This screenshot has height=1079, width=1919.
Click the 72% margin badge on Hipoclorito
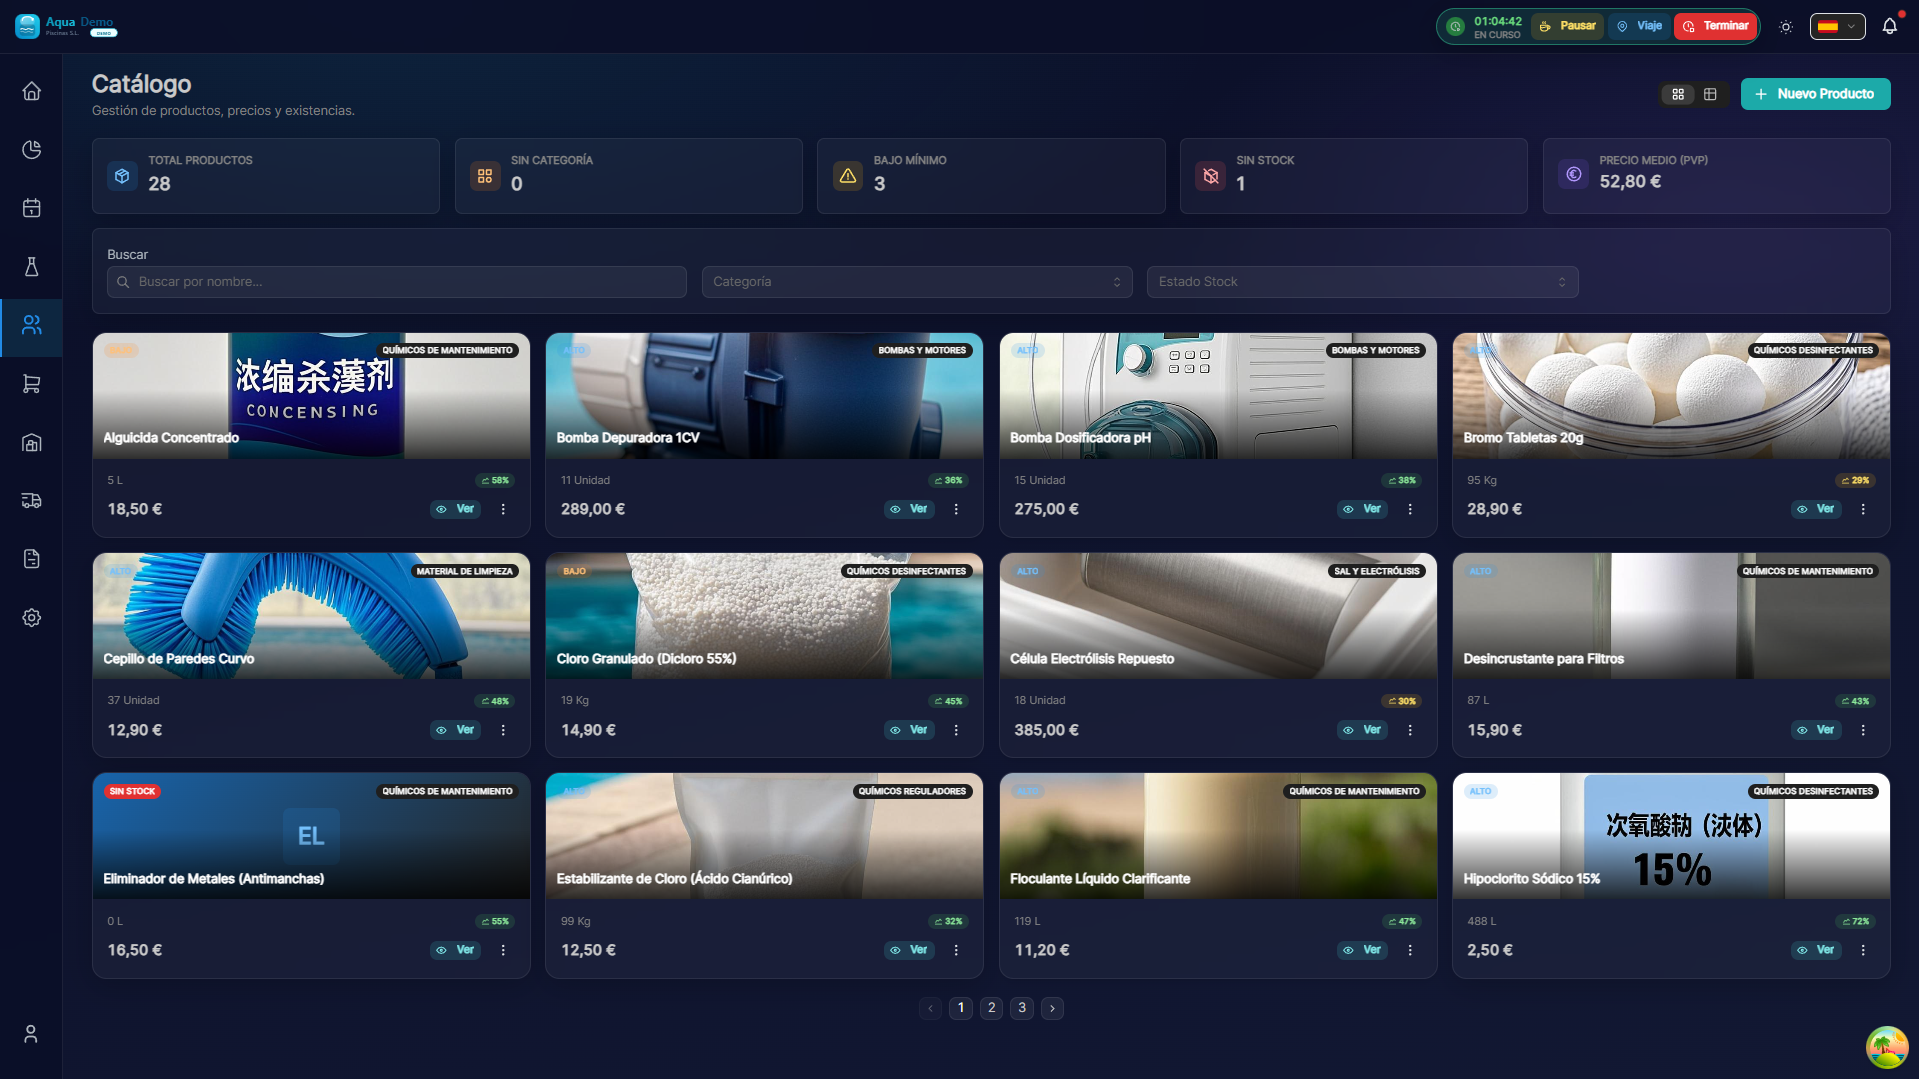(x=1855, y=922)
